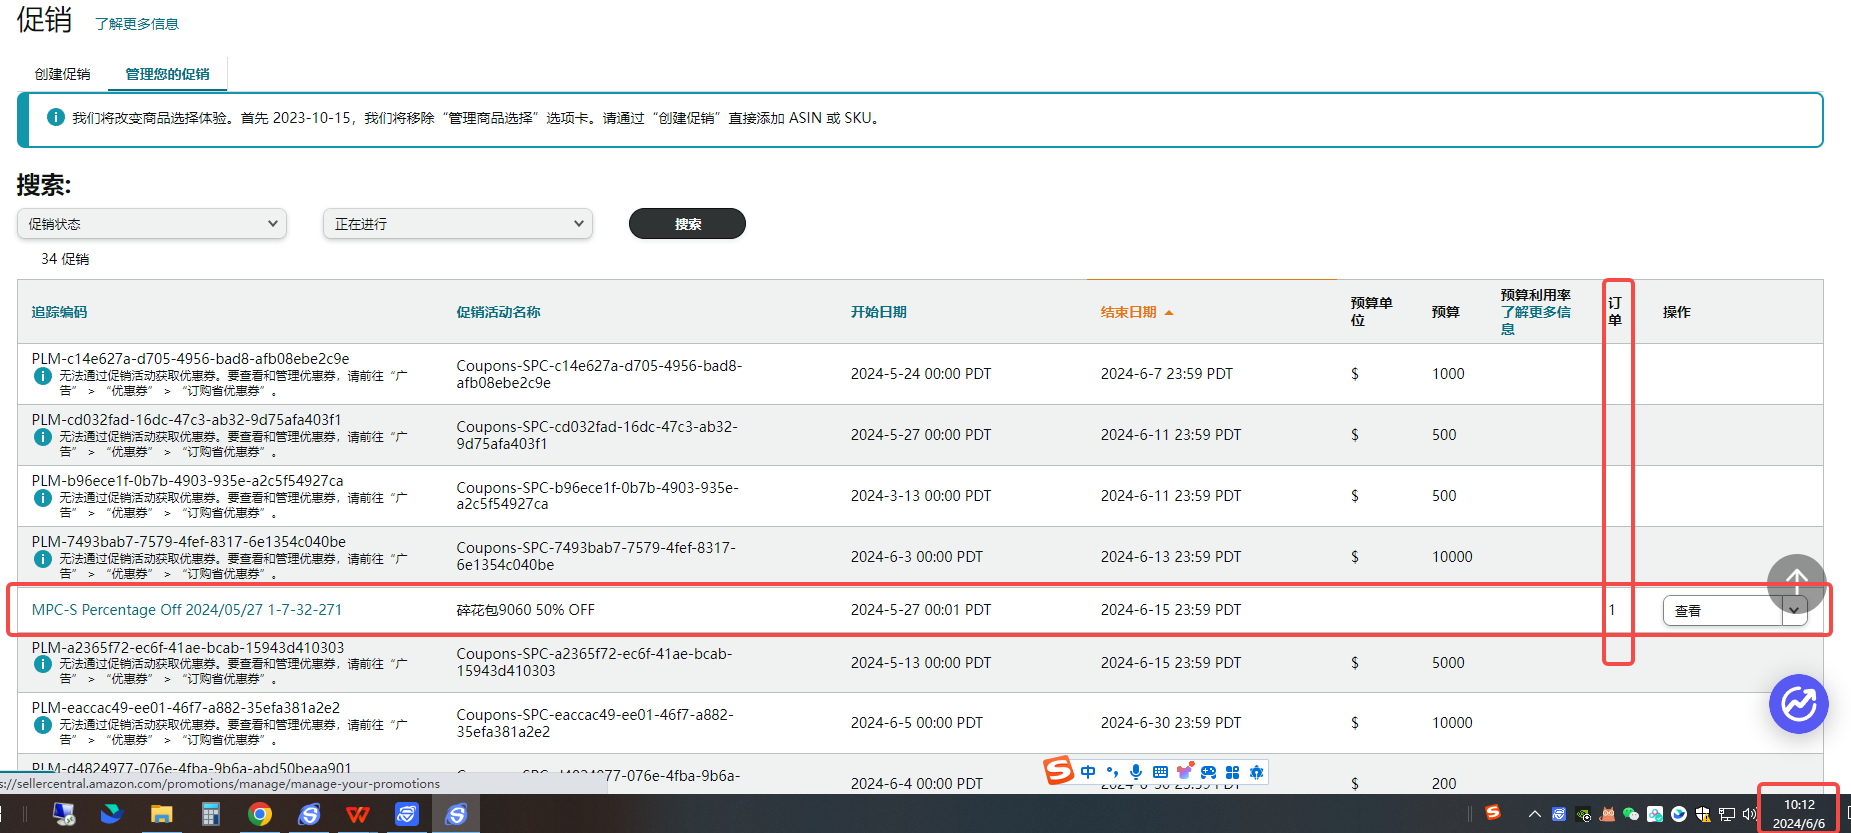
Task: Sort by the 促销活动名称 column header
Action: pos(498,312)
